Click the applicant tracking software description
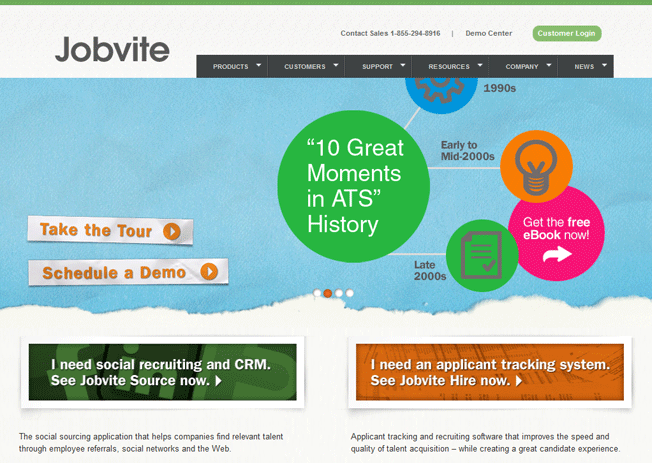 click(x=485, y=443)
